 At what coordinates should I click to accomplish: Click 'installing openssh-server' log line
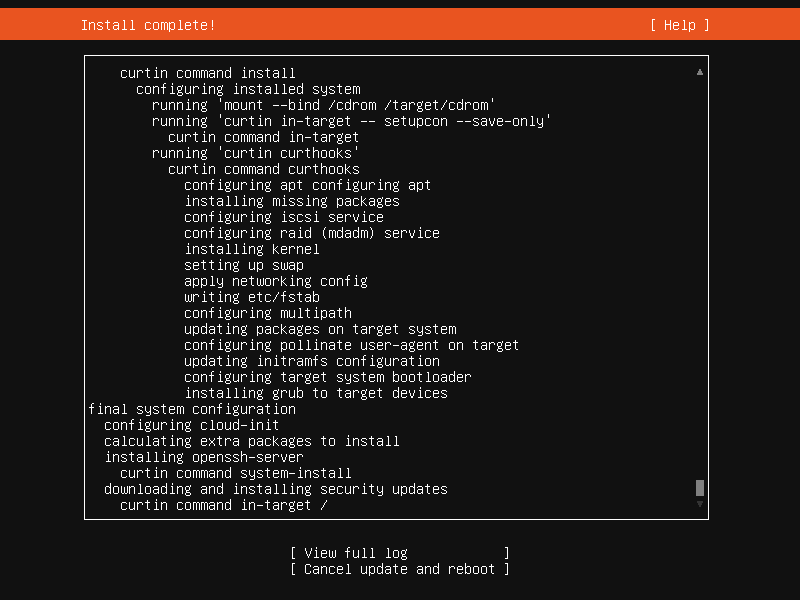(204, 457)
